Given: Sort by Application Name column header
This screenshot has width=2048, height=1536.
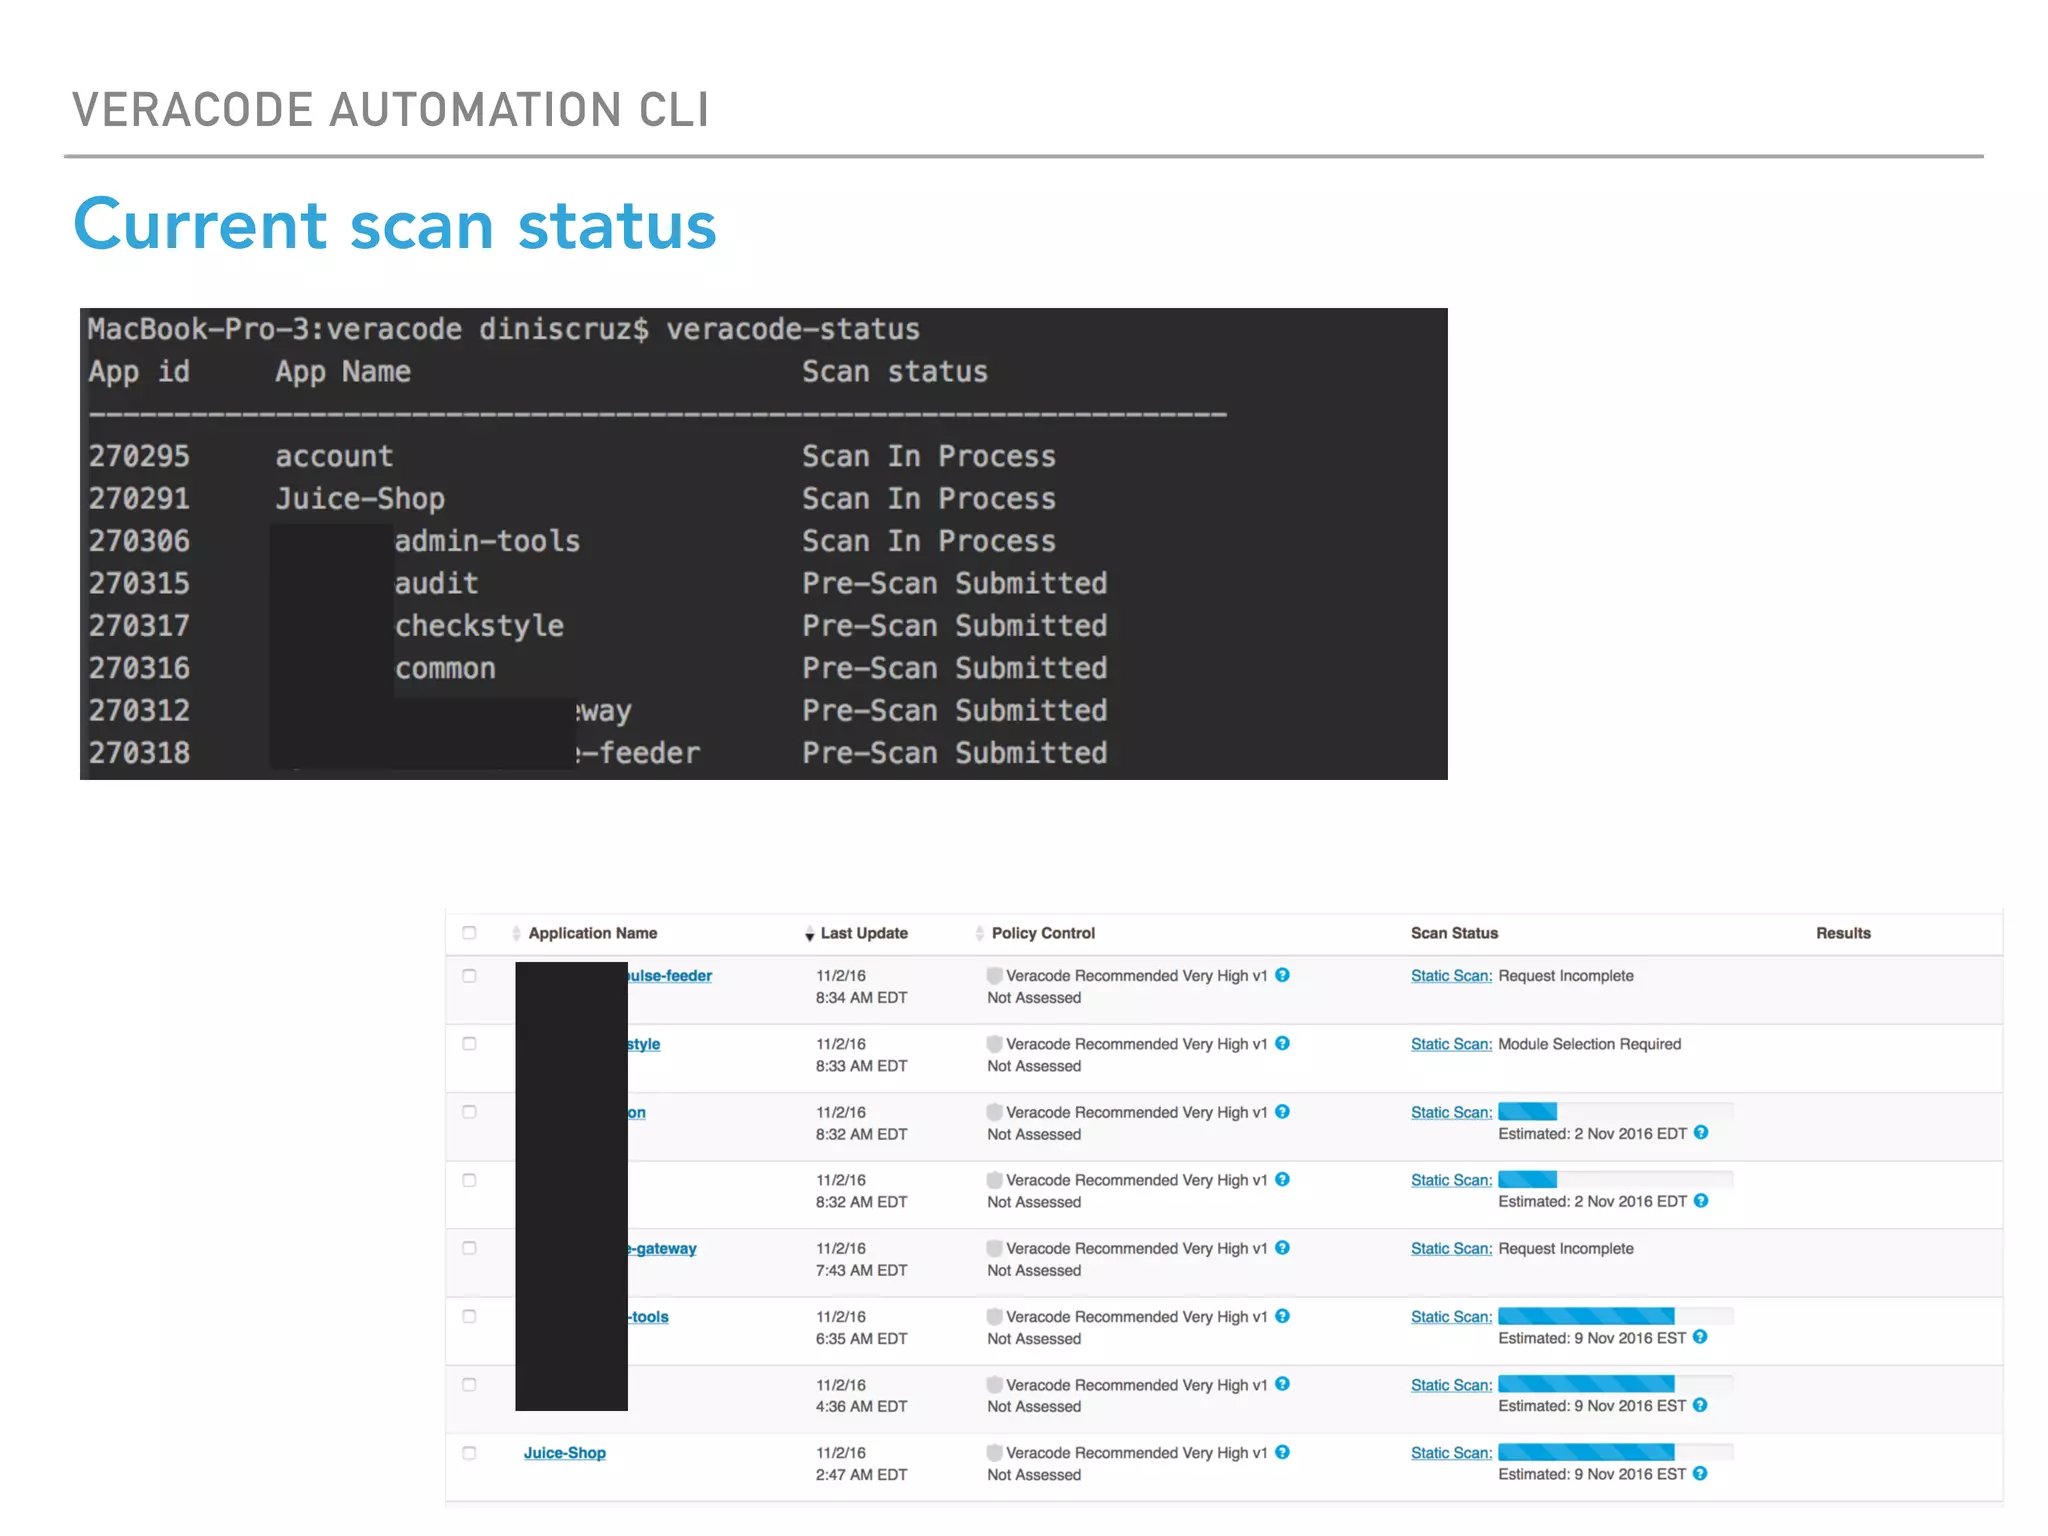Looking at the screenshot, I should [x=592, y=933].
